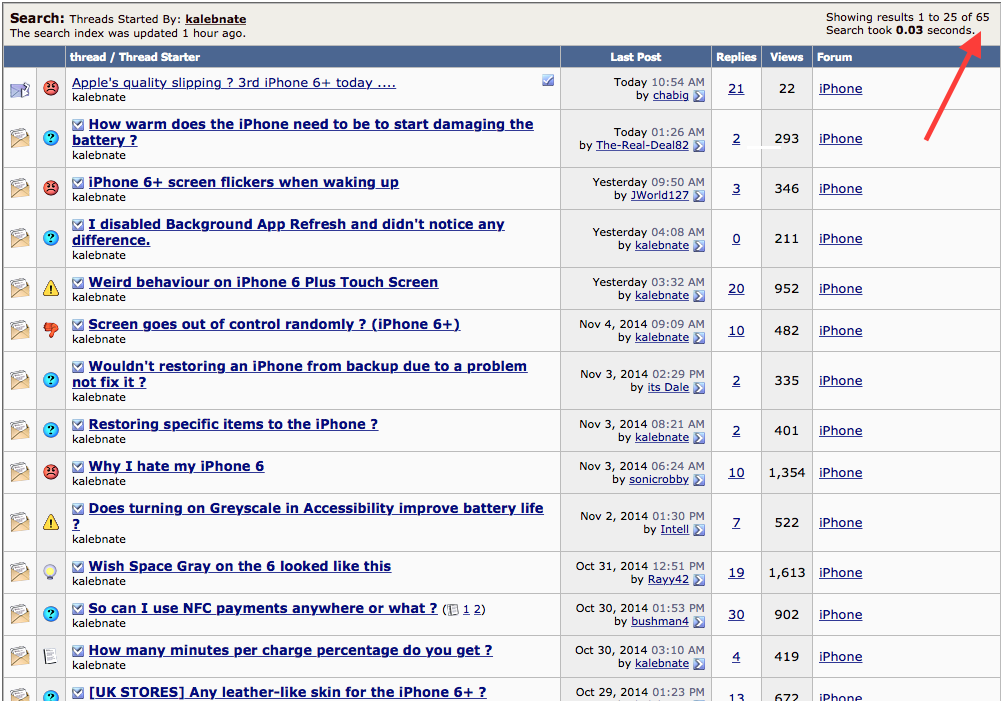Viewport: 1001px width, 701px height.
Task: Click the question icon on NFC payments row
Action: (x=51, y=614)
